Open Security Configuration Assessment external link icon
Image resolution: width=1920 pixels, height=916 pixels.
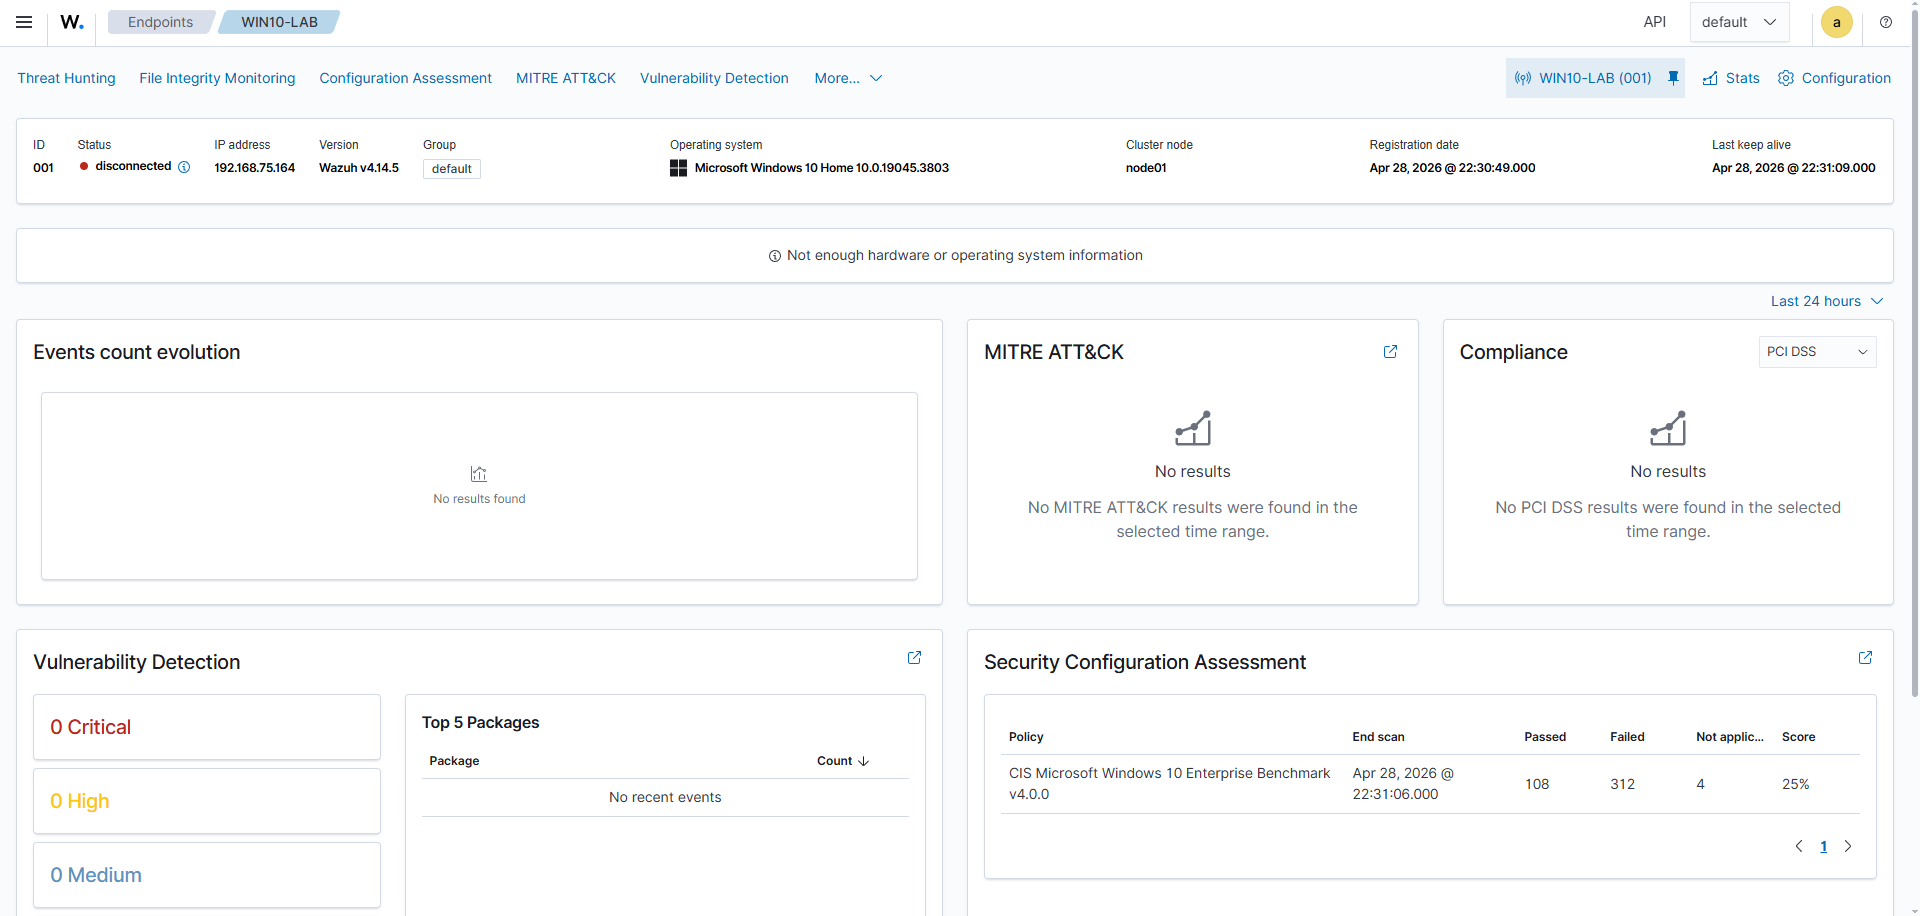pos(1865,658)
